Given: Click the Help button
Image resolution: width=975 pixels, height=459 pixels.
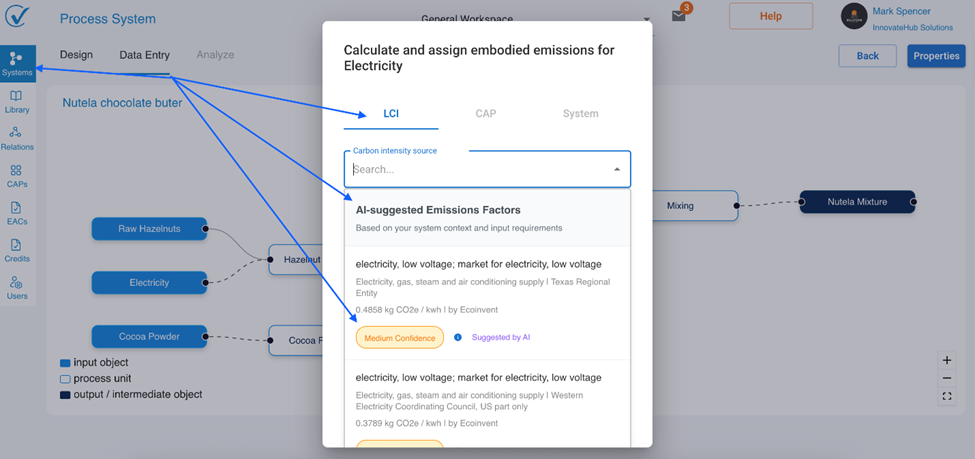Looking at the screenshot, I should point(770,16).
